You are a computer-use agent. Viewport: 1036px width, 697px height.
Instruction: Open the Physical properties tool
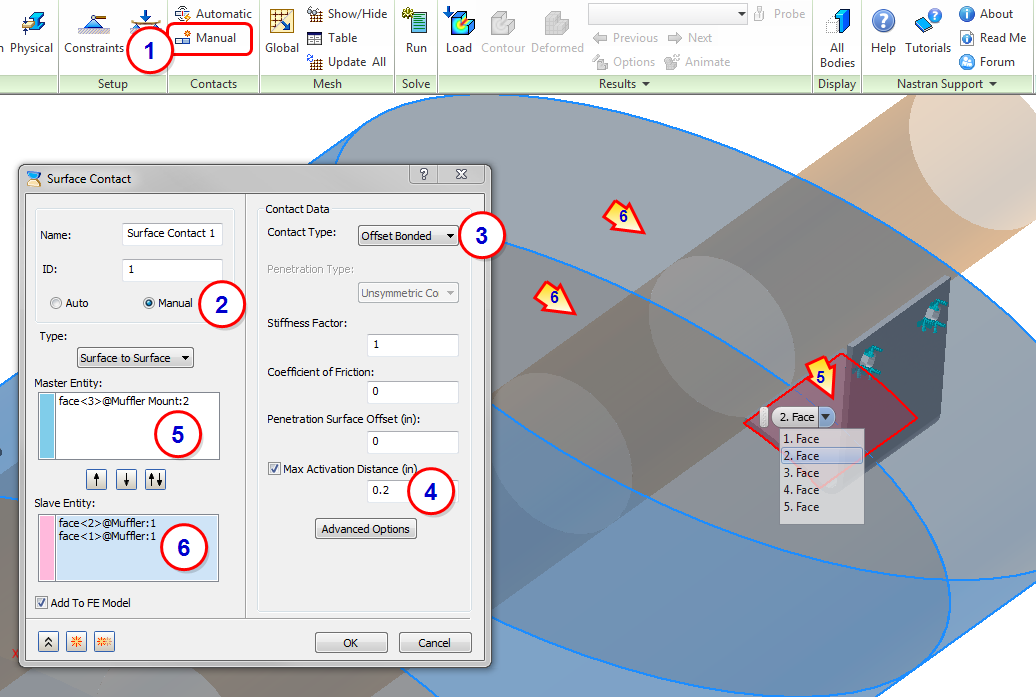[x=31, y=33]
